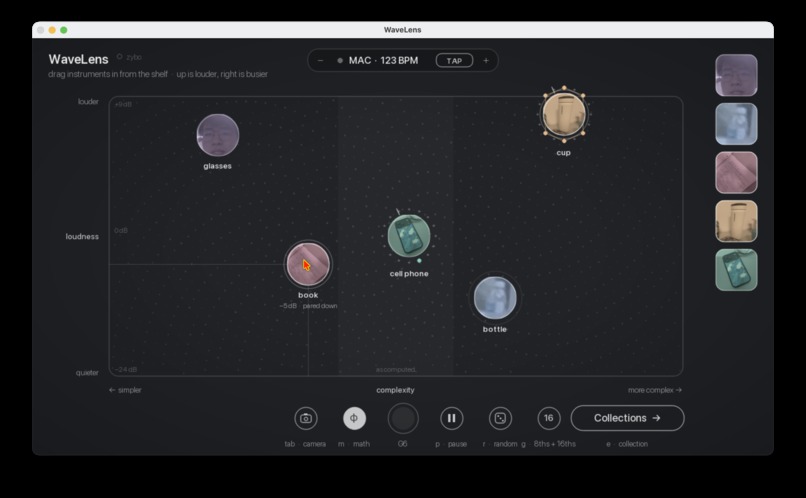Click the 'pared down' readout under book
Image resolution: width=806 pixels, height=498 pixels.
[320, 306]
